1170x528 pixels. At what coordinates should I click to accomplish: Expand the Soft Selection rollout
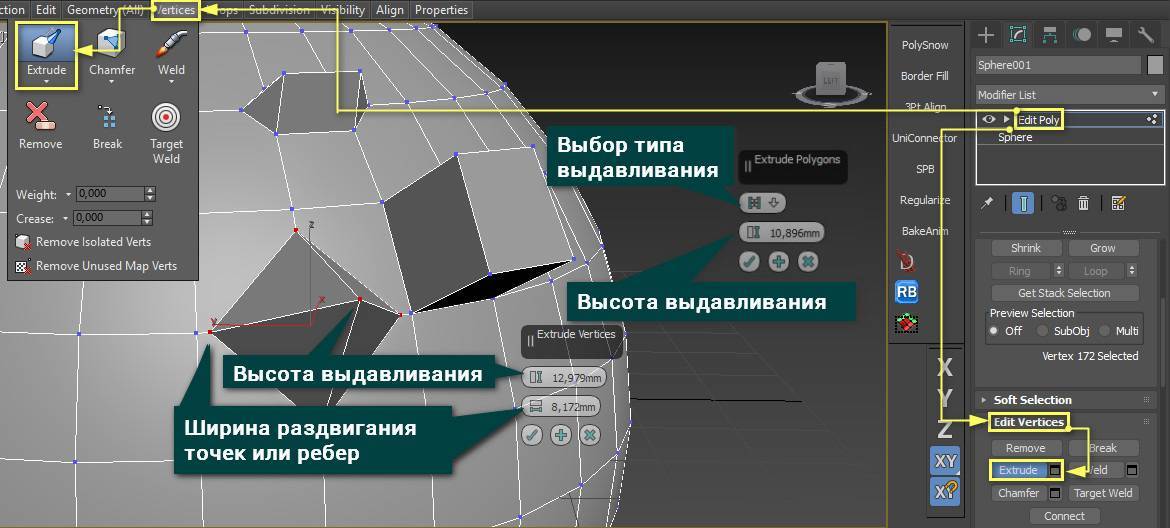click(1033, 399)
